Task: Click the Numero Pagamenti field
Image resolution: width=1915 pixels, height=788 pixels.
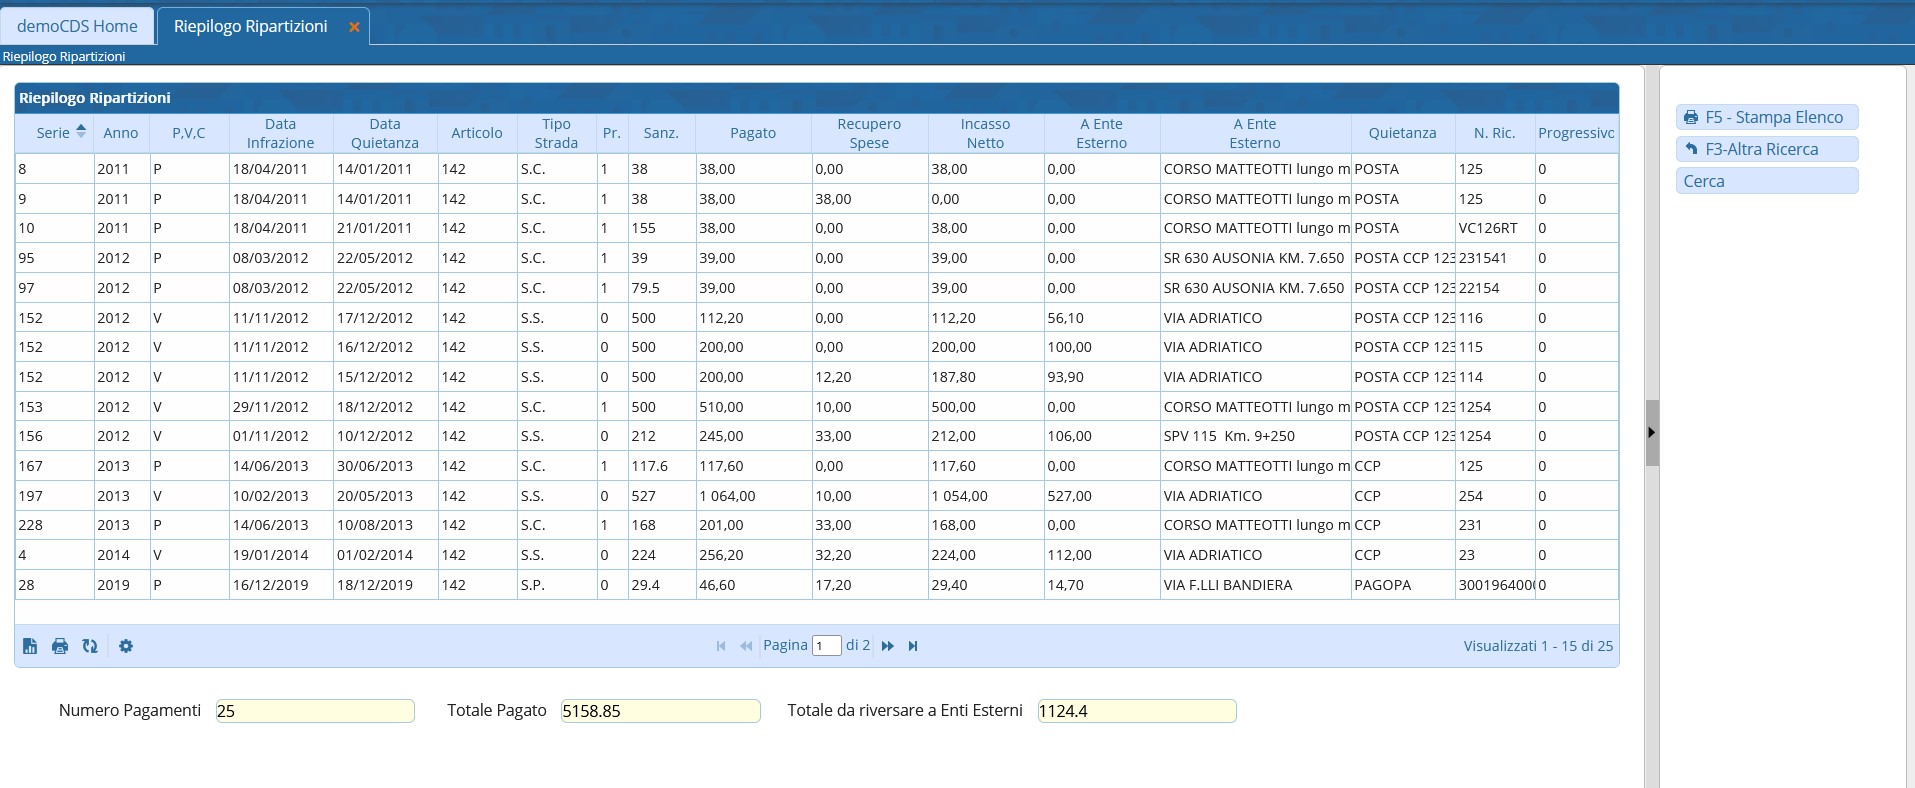Action: tap(314, 711)
